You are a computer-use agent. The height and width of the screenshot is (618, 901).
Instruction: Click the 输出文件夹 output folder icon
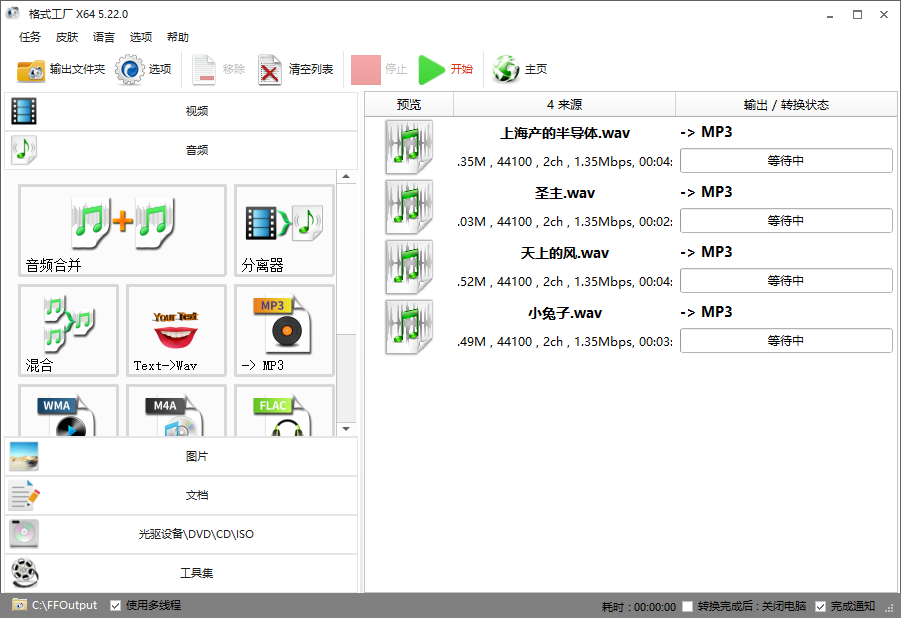pyautogui.click(x=31, y=70)
